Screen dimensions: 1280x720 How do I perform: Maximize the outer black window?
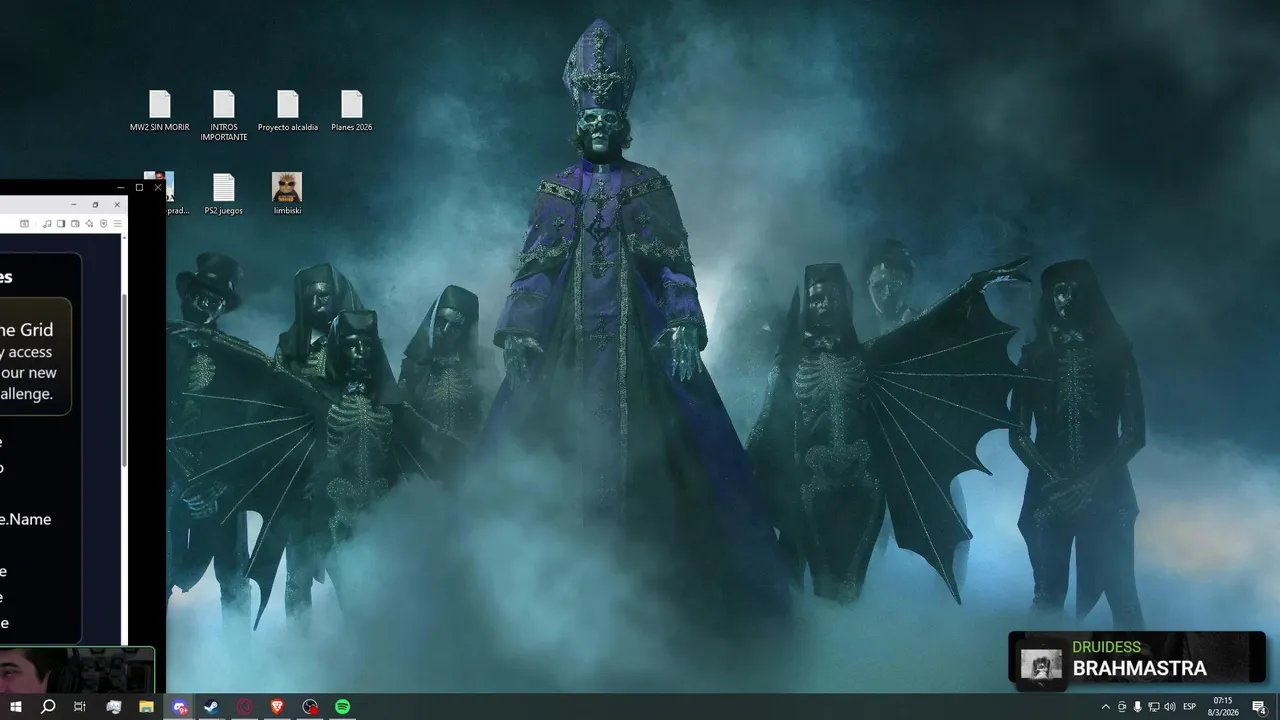(x=139, y=187)
